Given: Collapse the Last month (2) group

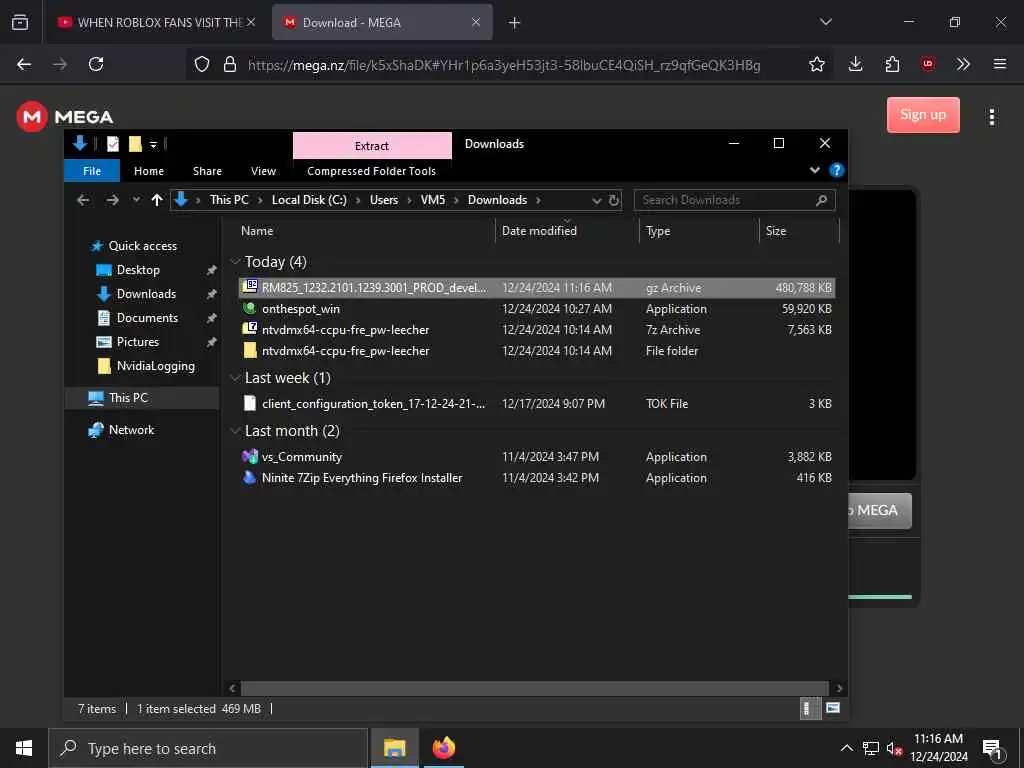Looking at the screenshot, I should pos(235,431).
